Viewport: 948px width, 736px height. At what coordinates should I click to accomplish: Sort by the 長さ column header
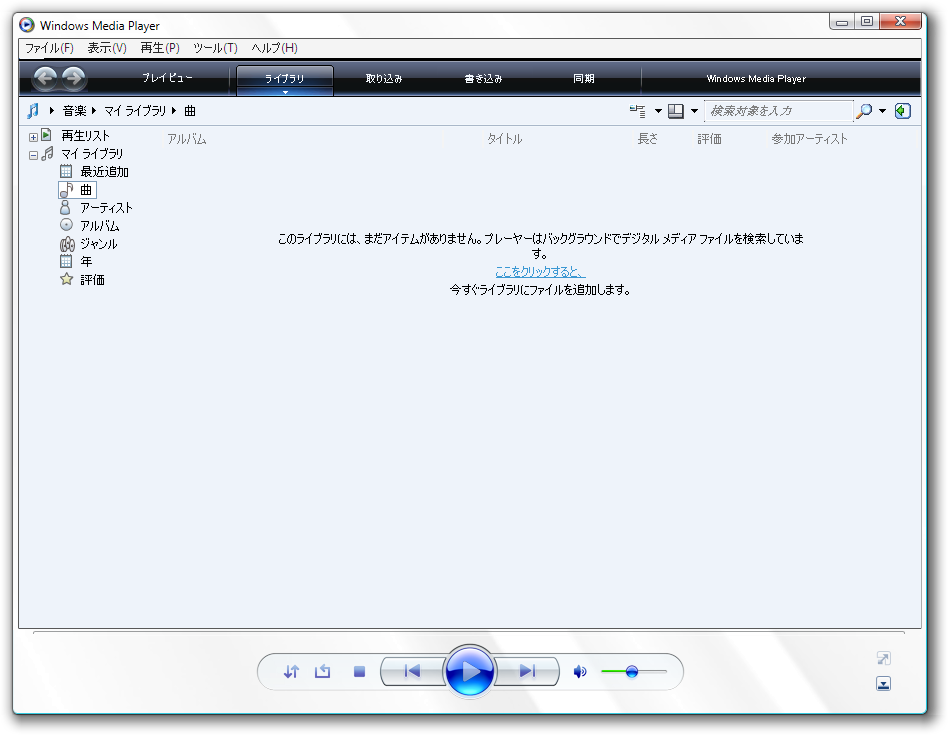coord(648,139)
